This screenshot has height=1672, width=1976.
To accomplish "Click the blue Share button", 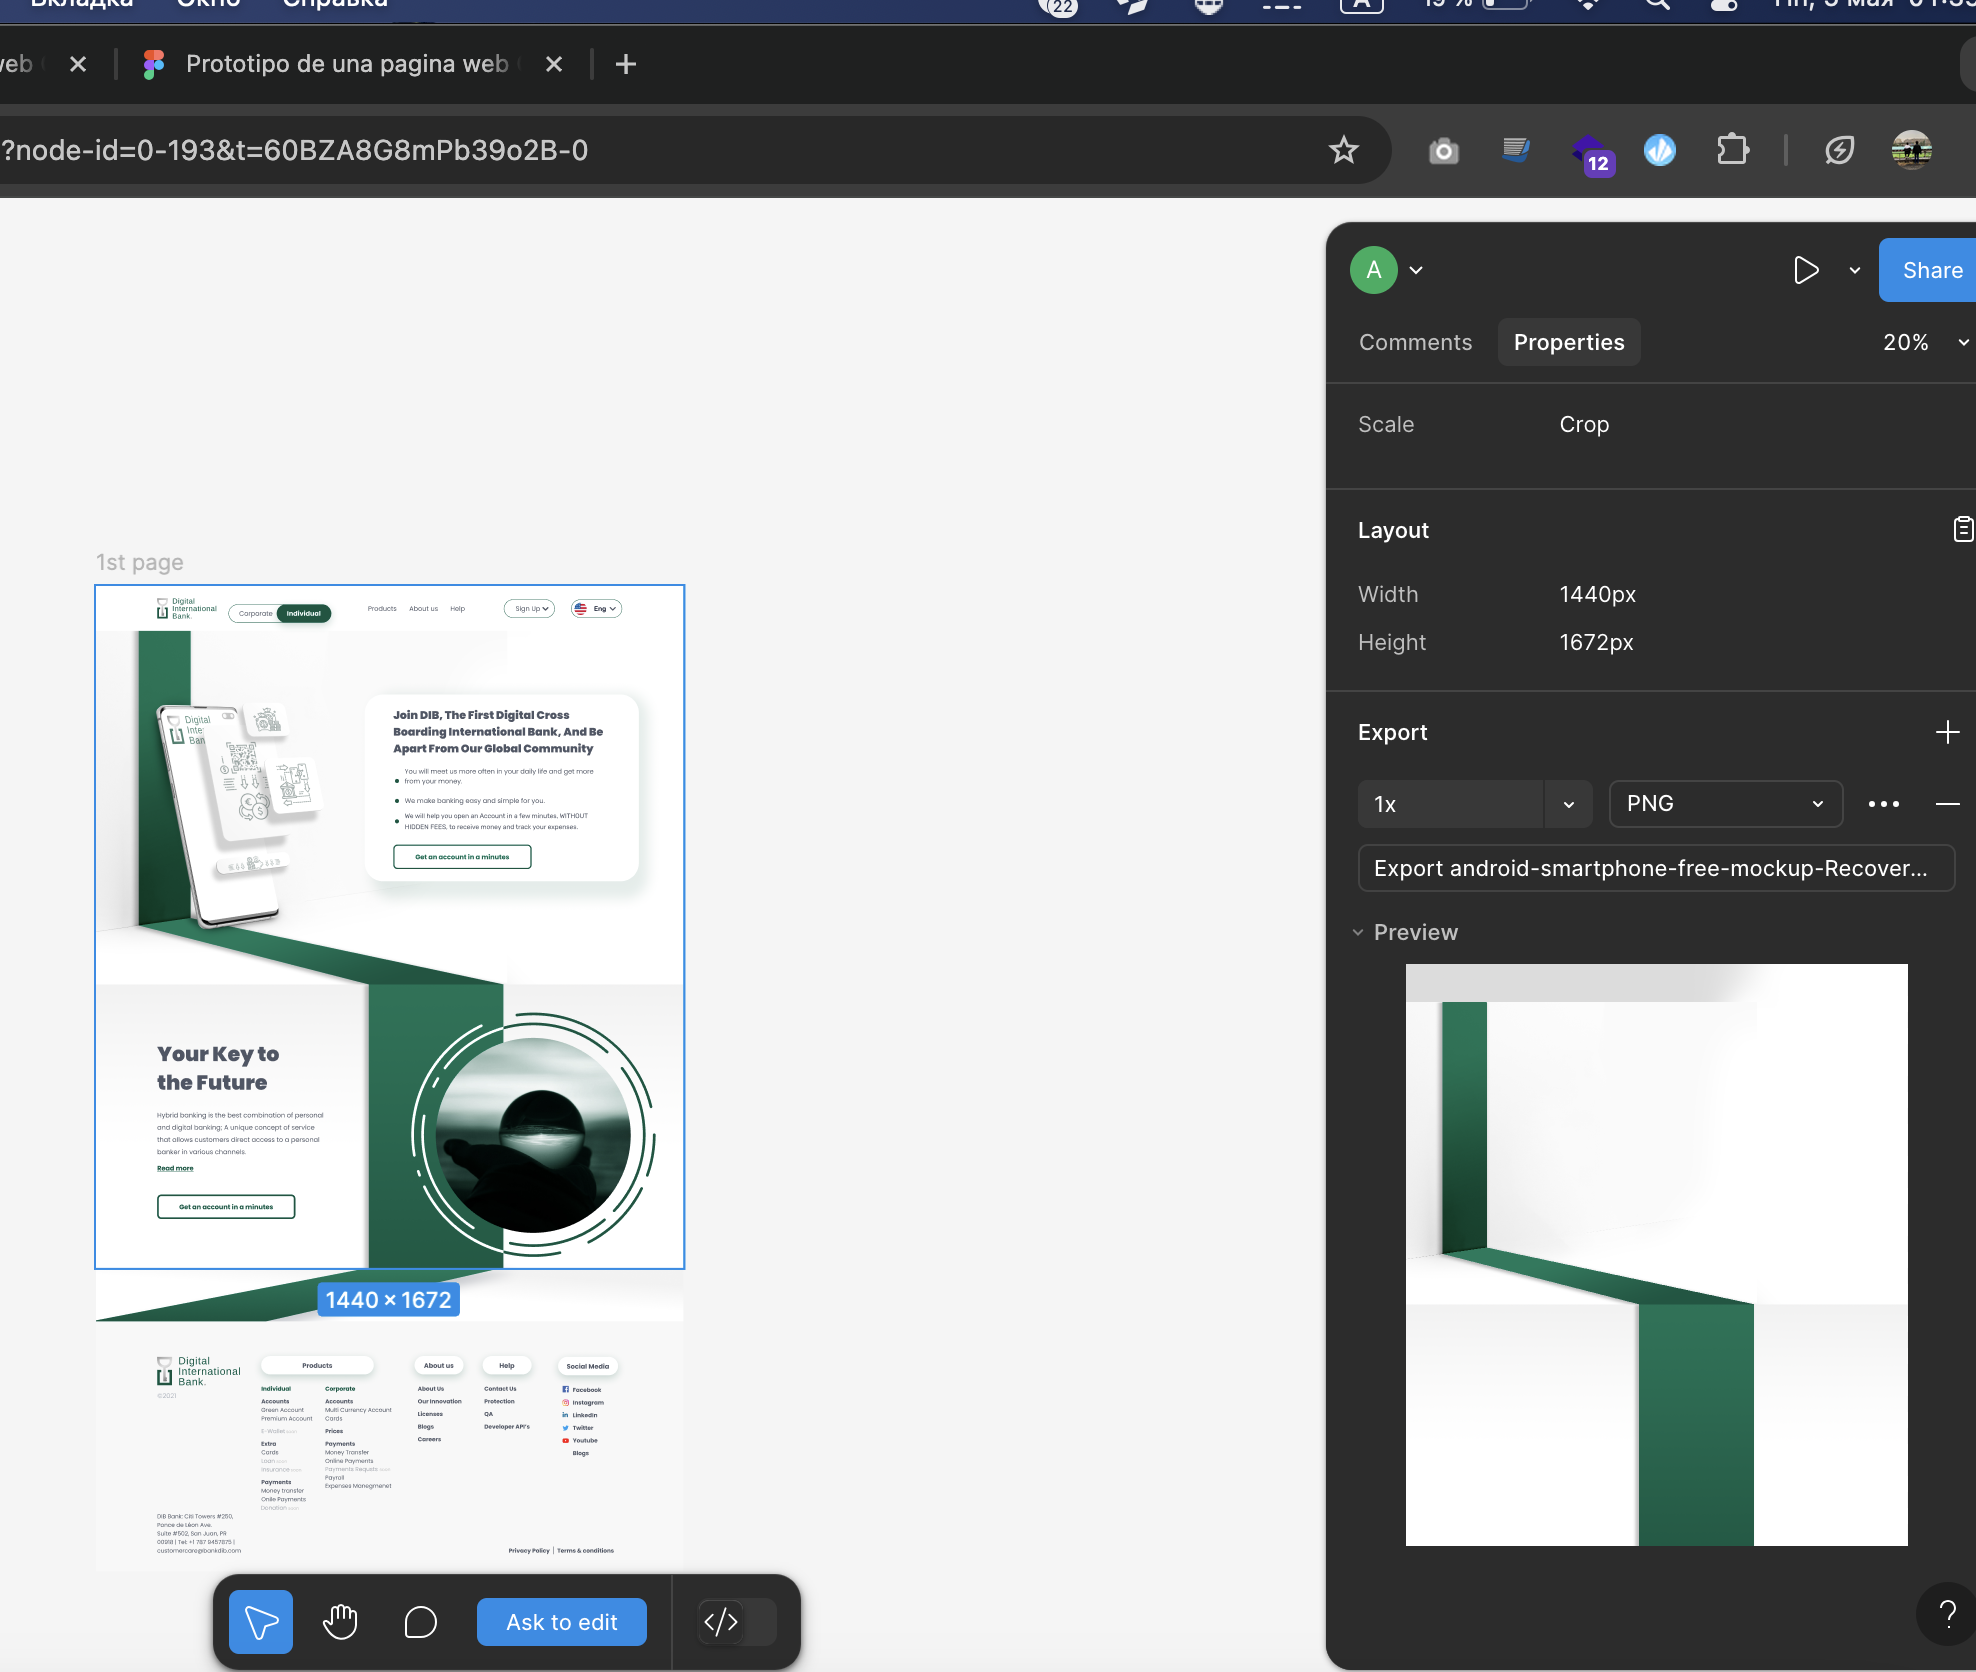I will coord(1930,270).
